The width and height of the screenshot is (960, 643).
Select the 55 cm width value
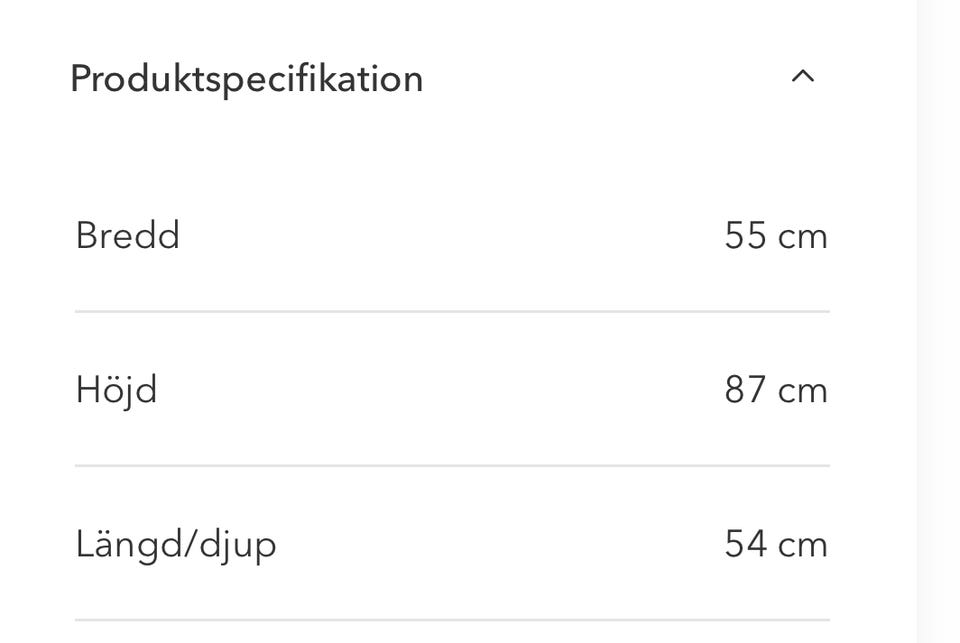click(775, 236)
